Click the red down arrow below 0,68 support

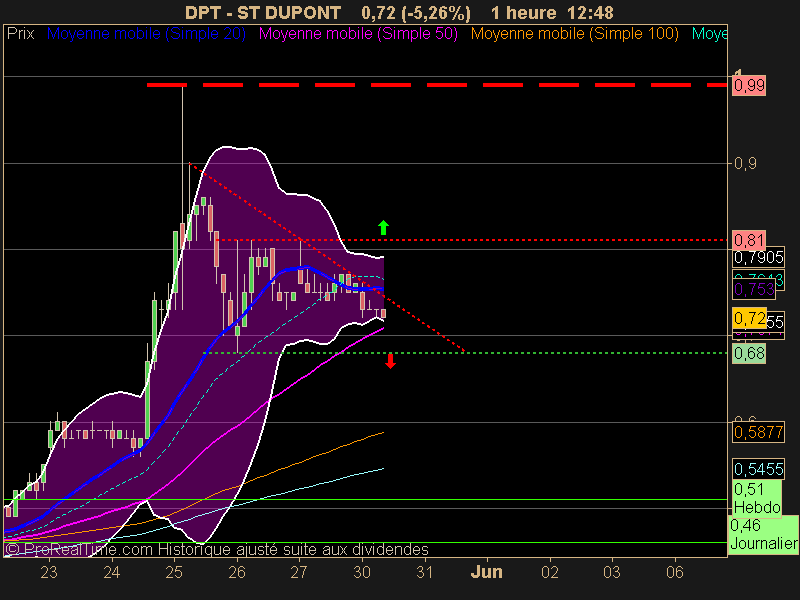point(390,361)
